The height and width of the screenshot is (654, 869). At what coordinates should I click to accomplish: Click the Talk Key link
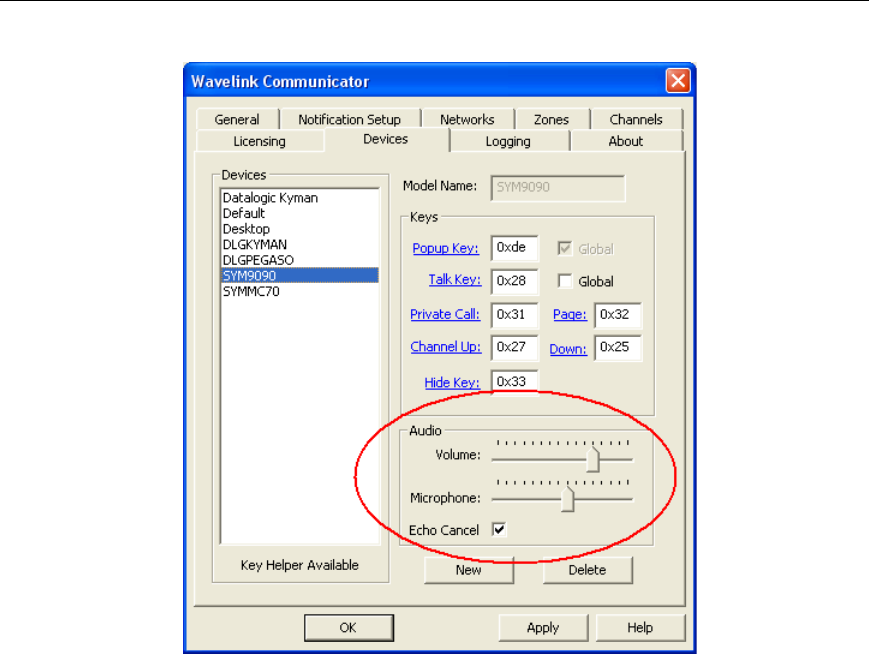[455, 279]
